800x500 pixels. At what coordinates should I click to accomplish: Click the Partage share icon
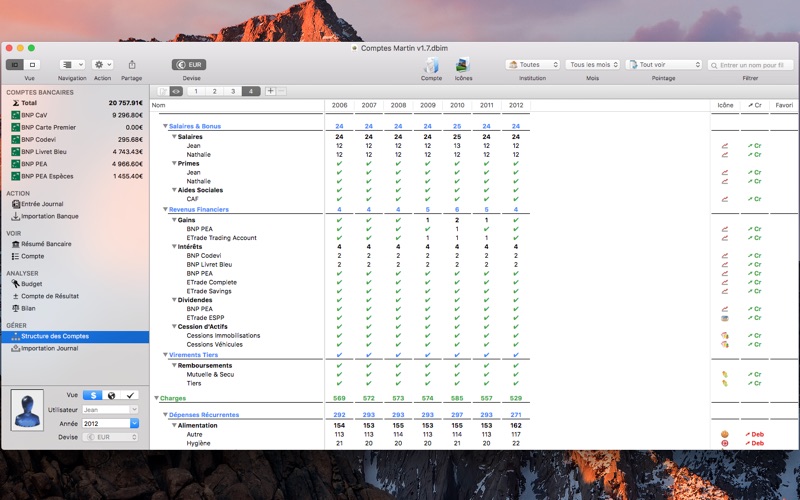tap(132, 65)
